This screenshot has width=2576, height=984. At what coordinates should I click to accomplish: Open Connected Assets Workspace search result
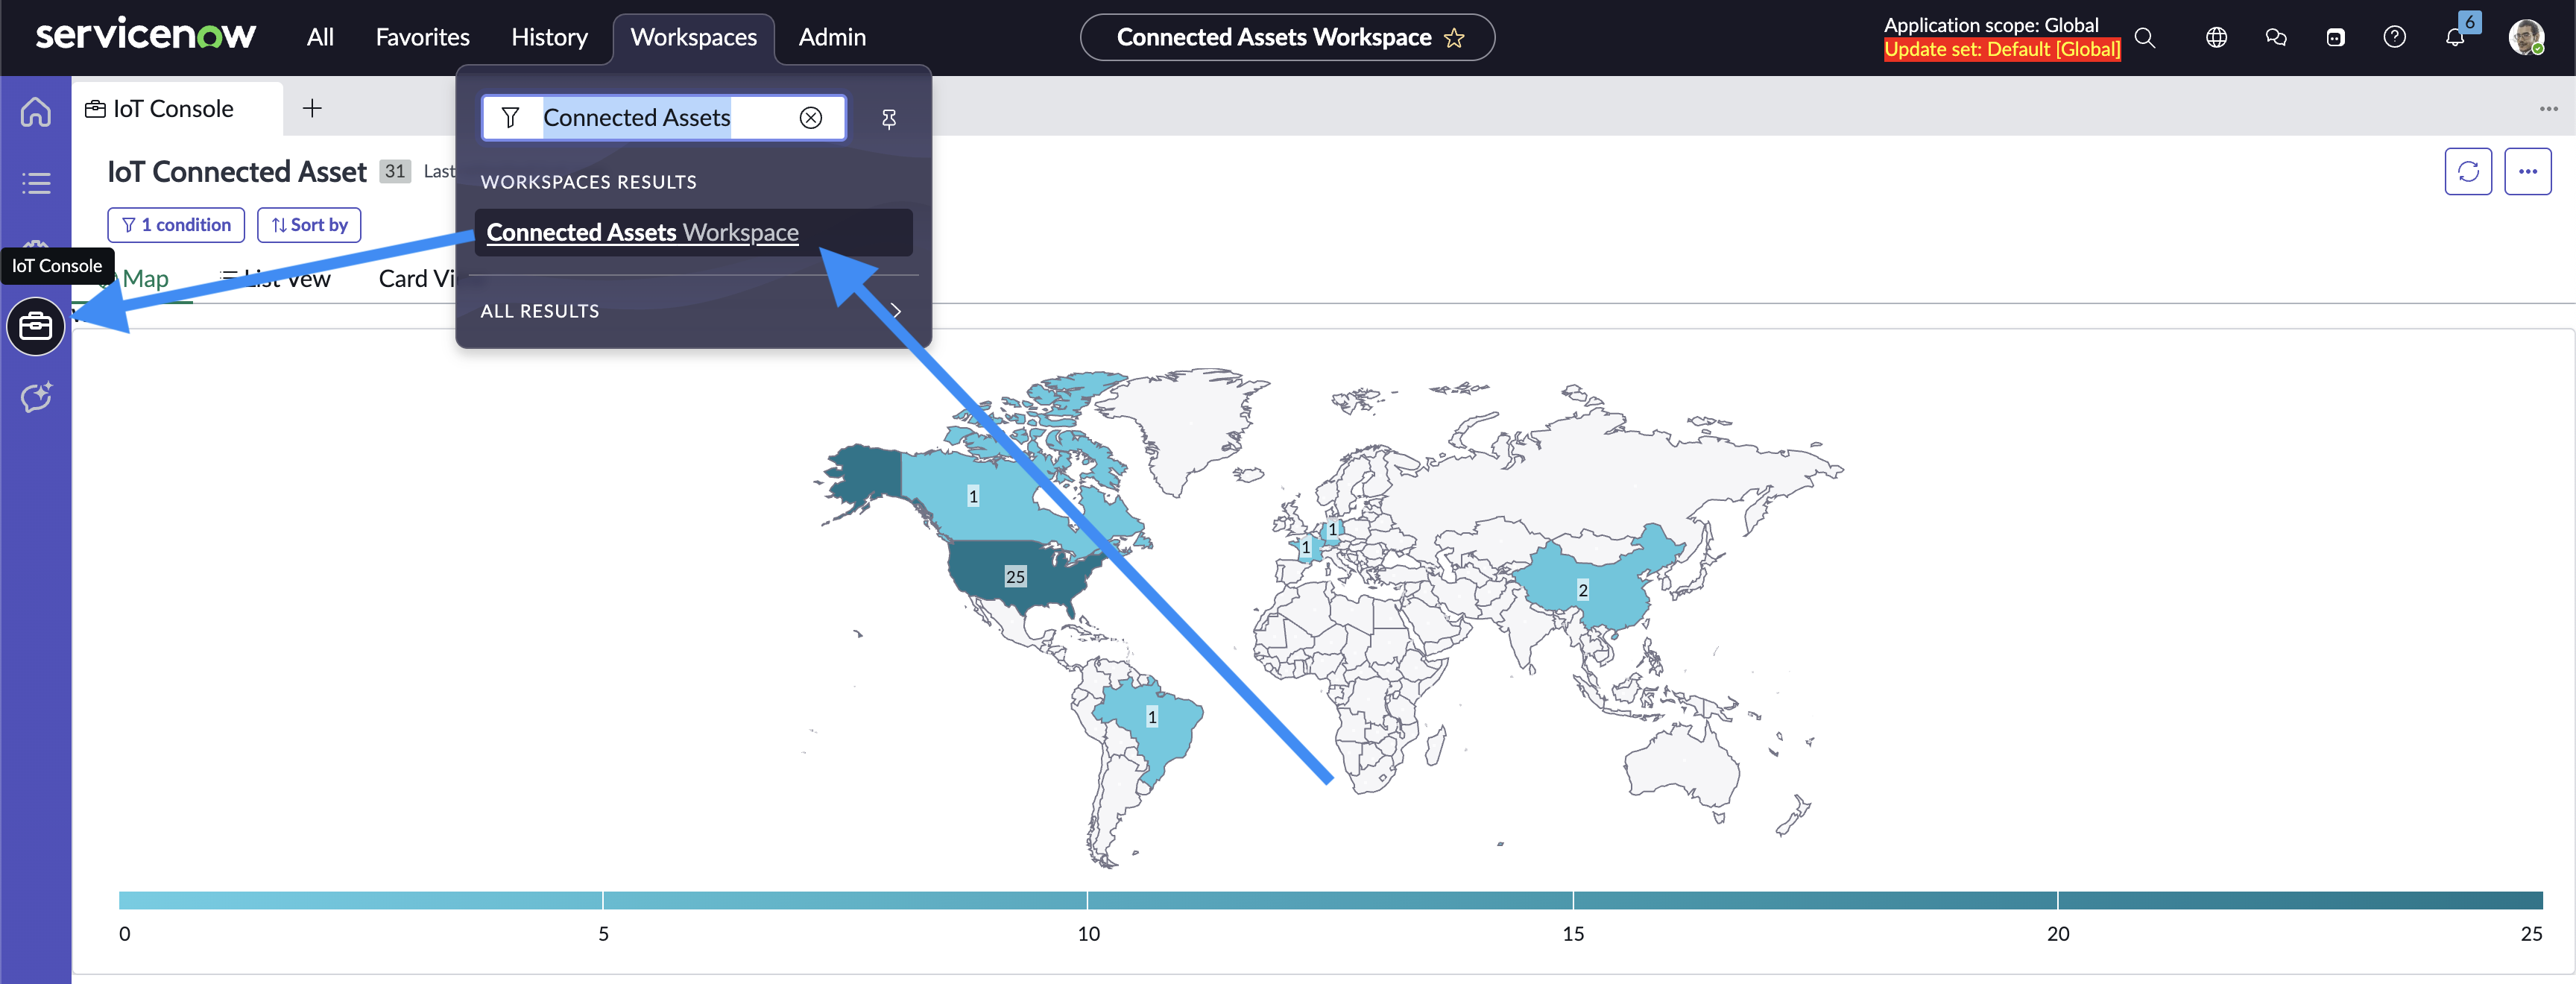(693, 232)
